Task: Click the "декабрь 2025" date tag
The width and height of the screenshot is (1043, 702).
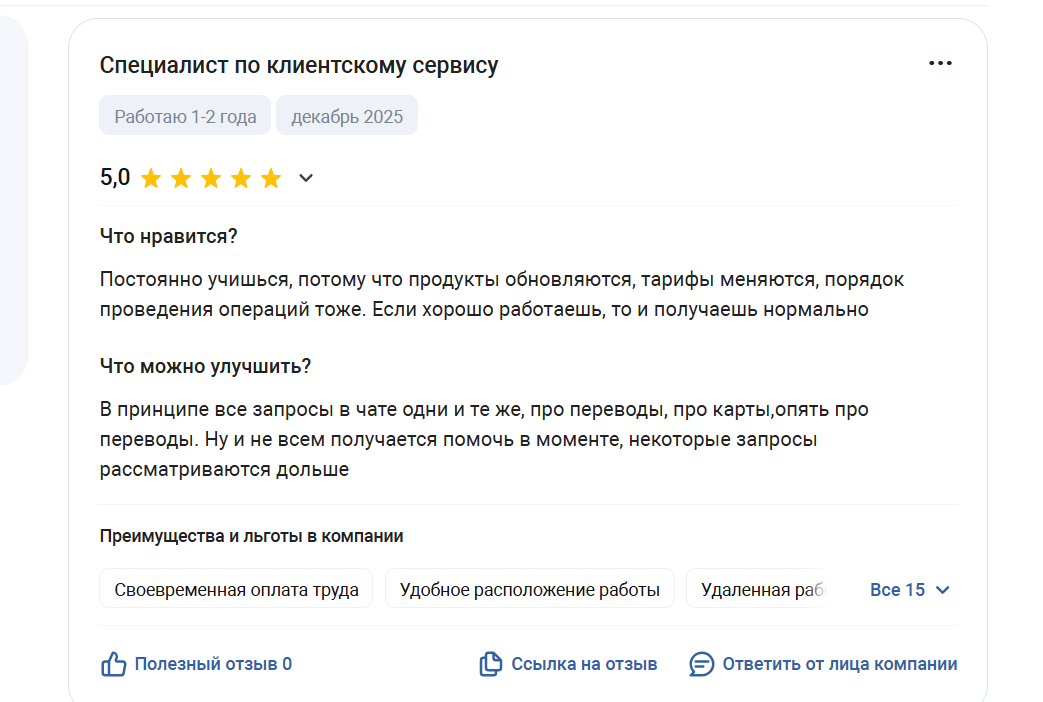Action: 347,117
